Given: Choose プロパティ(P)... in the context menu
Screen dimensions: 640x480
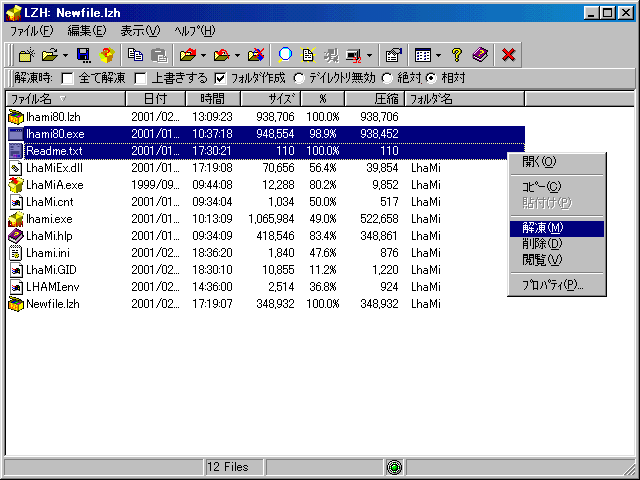Looking at the screenshot, I should [x=557, y=285].
